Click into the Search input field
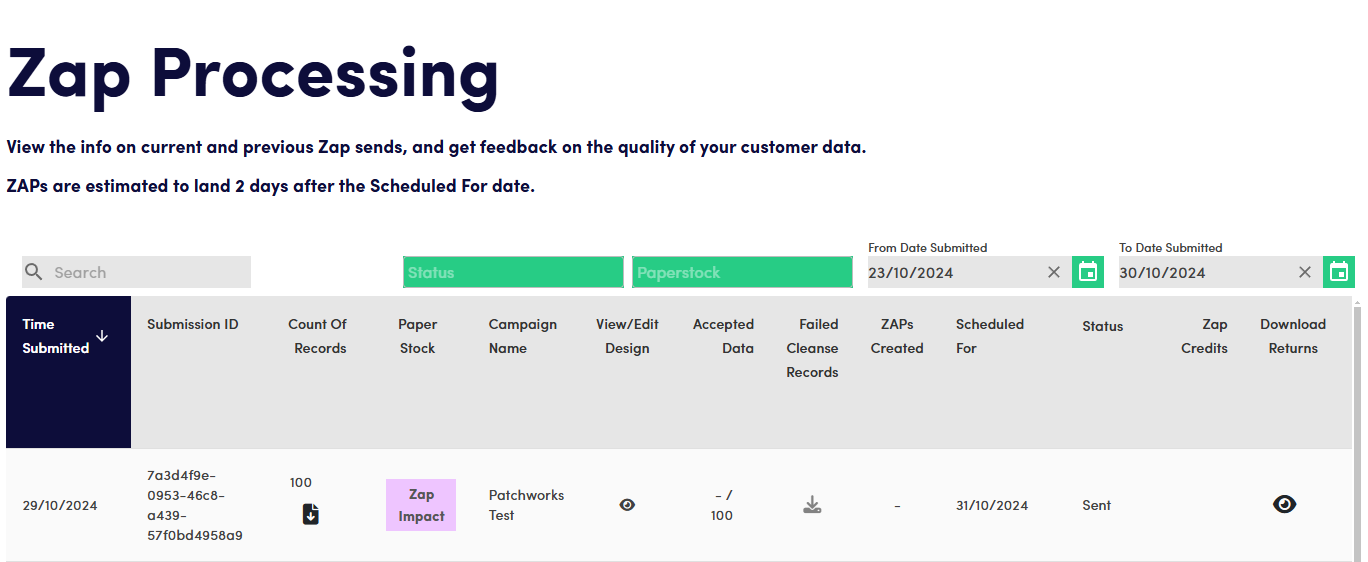 148,272
